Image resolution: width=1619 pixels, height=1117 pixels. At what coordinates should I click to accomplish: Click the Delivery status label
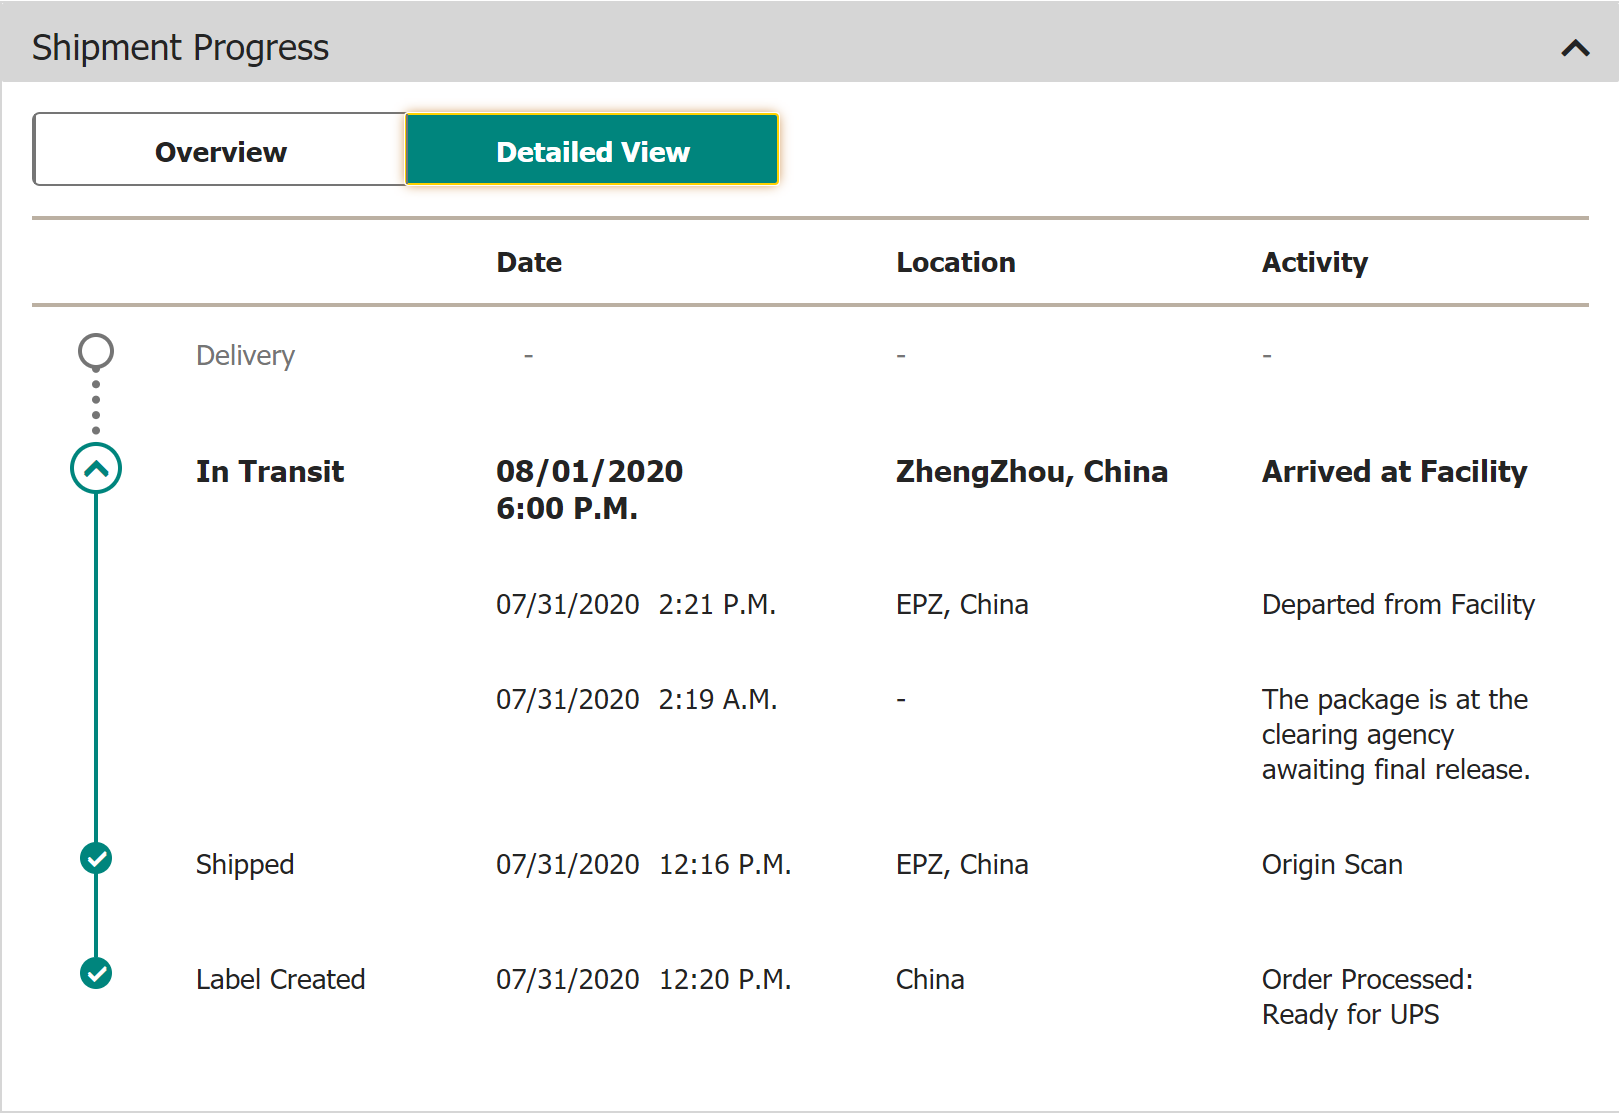245,355
